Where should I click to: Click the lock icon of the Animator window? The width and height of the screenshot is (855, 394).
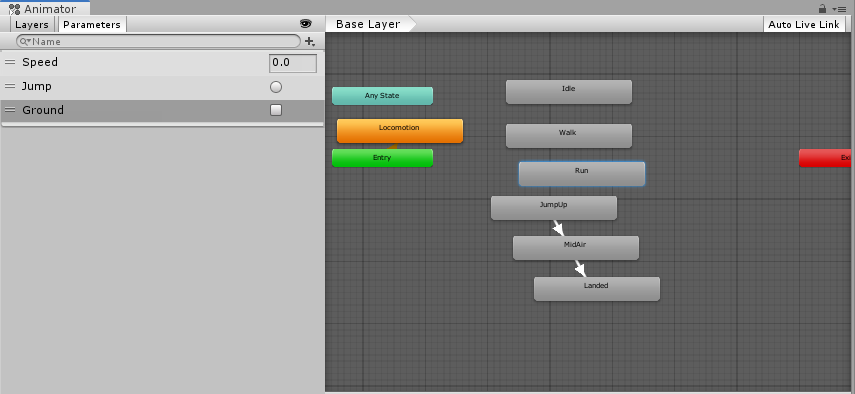(x=822, y=9)
